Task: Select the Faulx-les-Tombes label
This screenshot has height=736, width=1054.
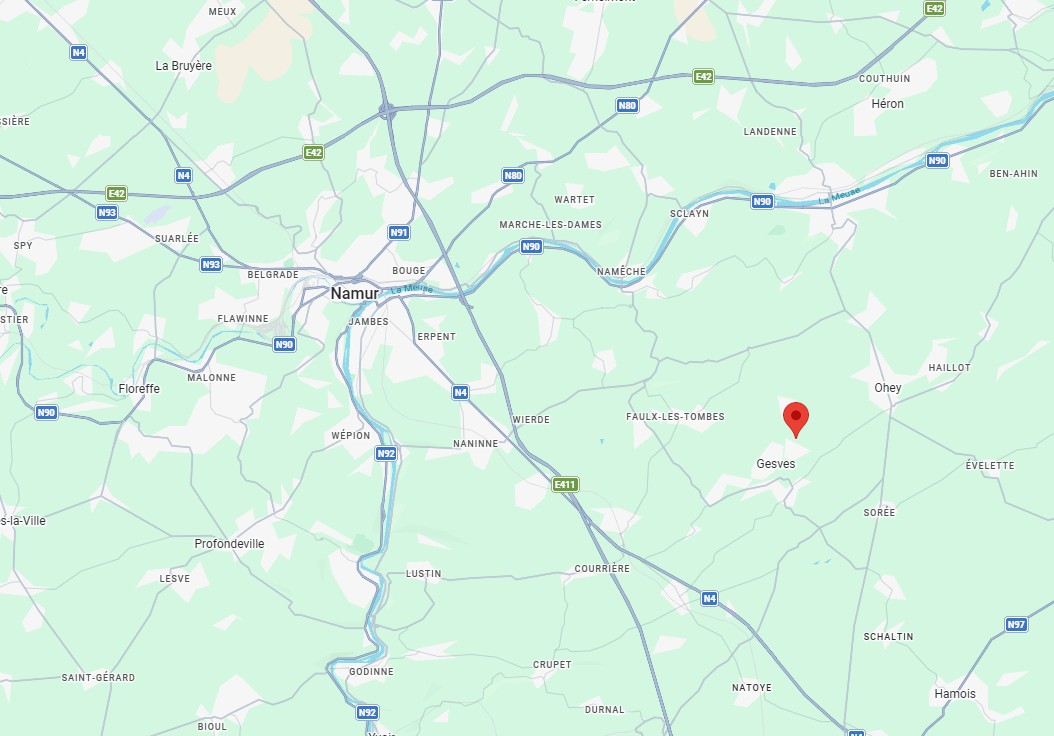Action: click(675, 417)
